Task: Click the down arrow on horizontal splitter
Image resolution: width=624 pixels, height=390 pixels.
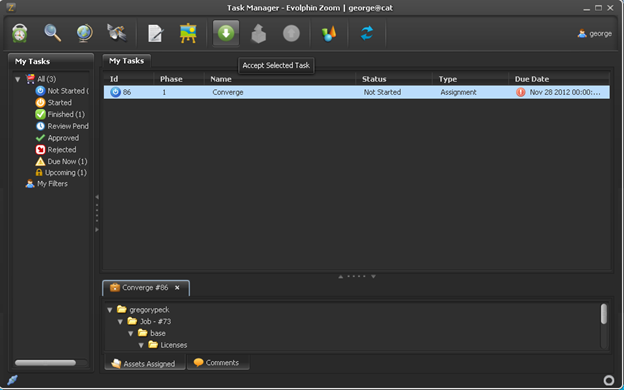Action: click(x=373, y=277)
